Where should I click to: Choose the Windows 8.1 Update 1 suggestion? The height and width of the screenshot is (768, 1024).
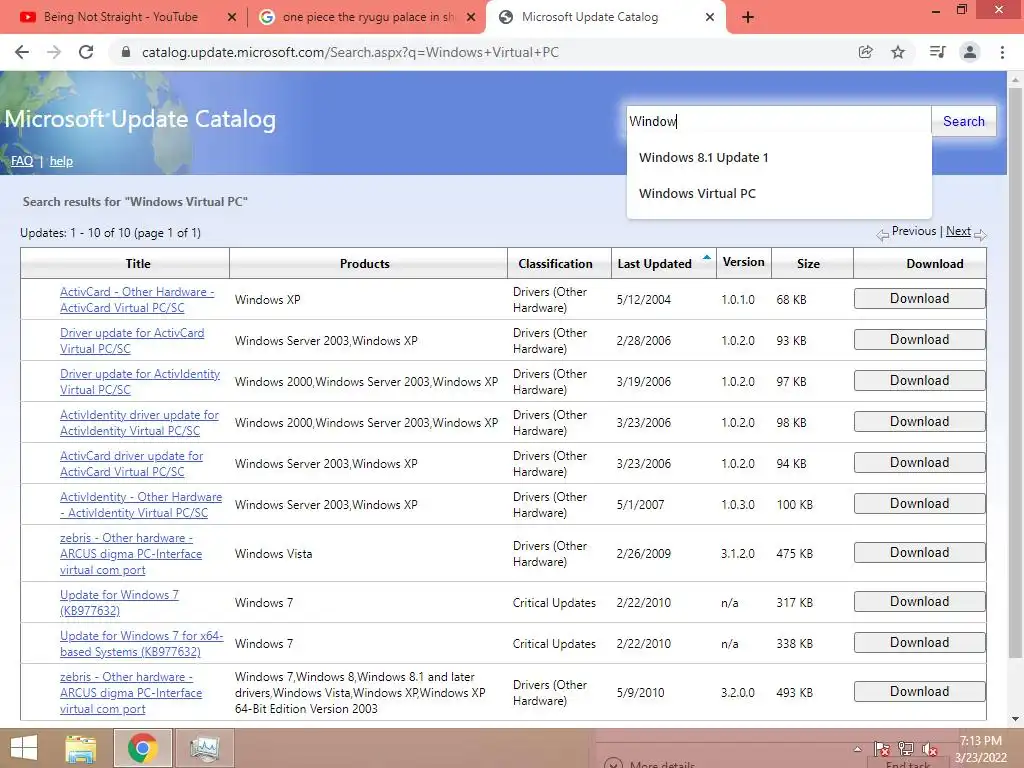point(778,157)
